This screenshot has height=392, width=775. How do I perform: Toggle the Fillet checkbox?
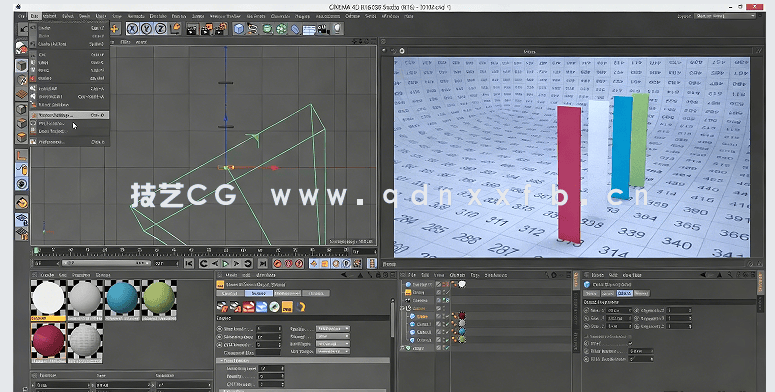630,343
